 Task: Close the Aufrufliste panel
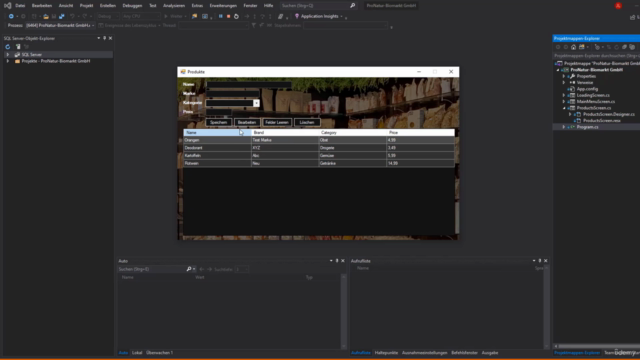(x=546, y=261)
